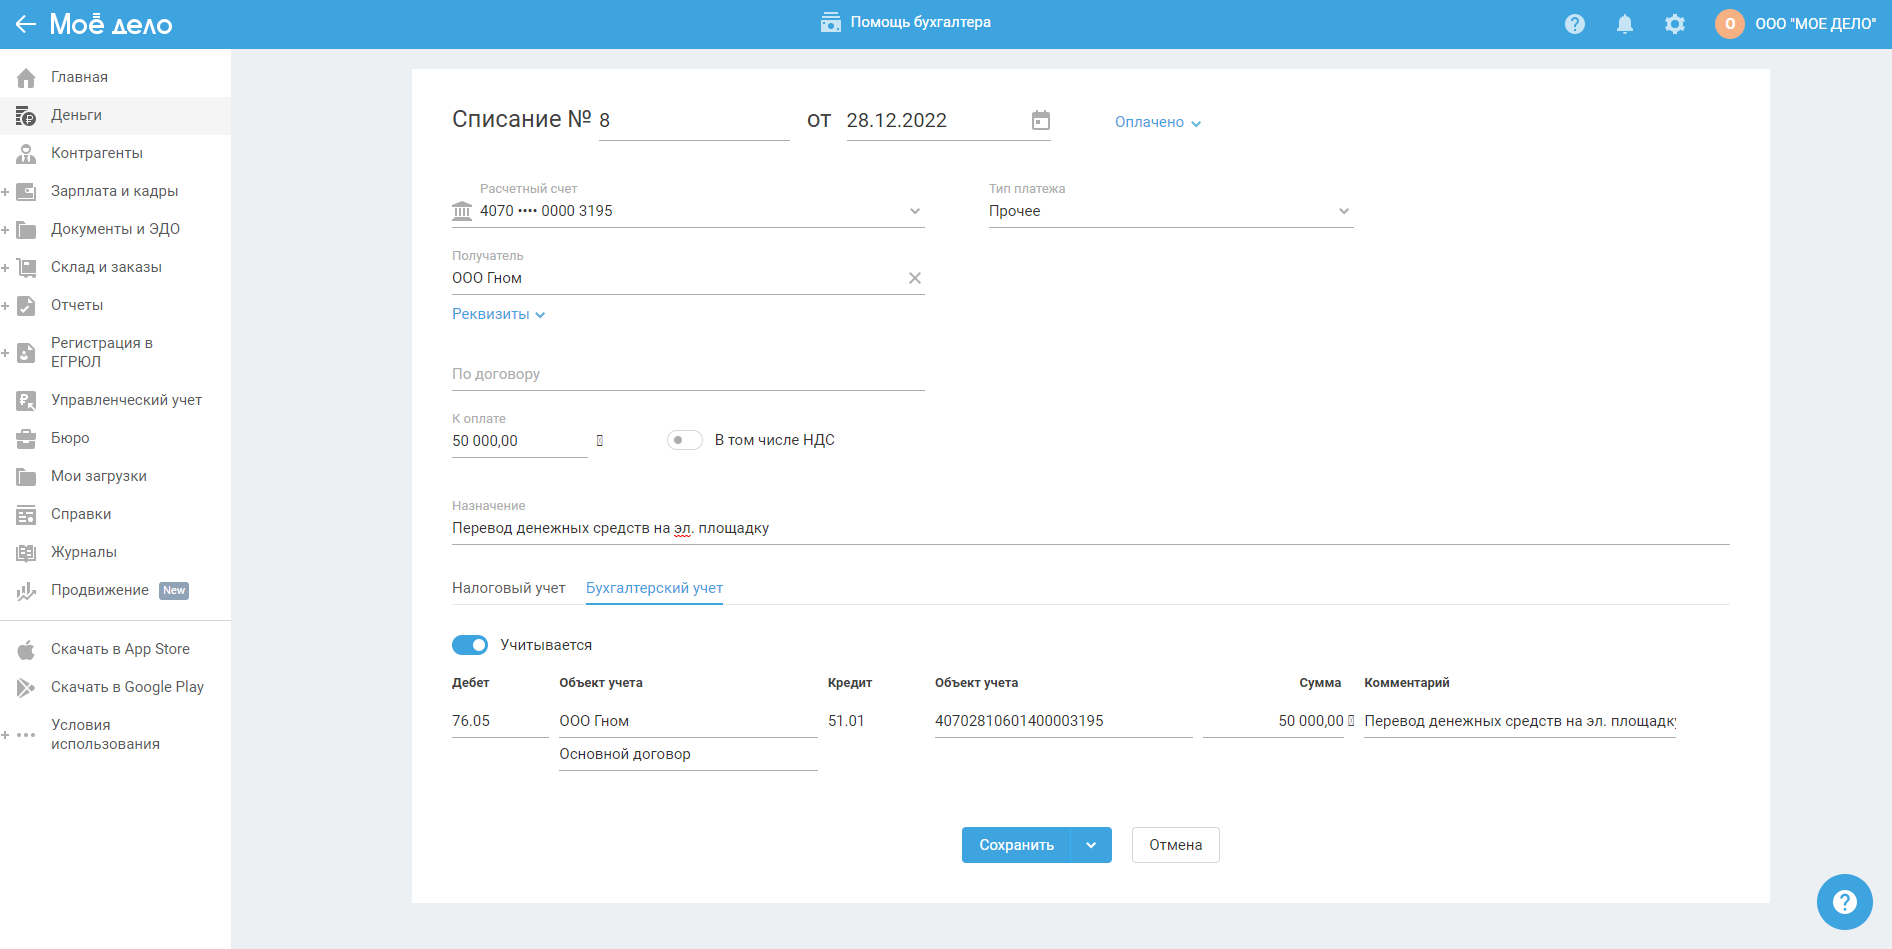The height and width of the screenshot is (949, 1892).
Task: Open the Save button's arrow options
Action: 1091,845
